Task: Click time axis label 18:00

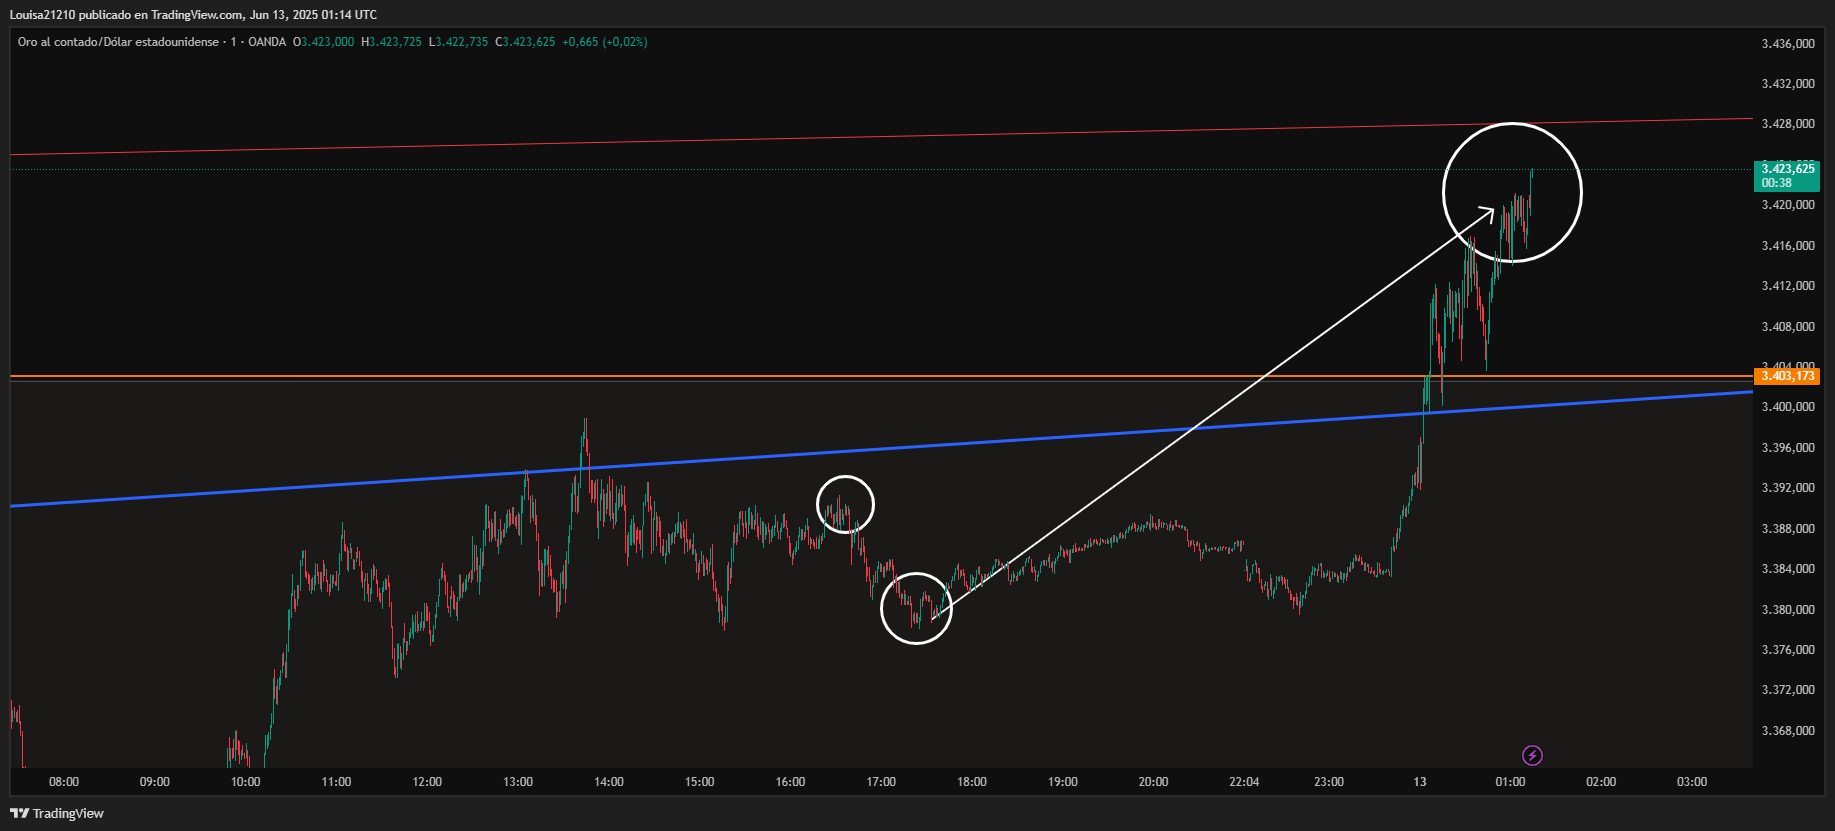Action: 972,782
